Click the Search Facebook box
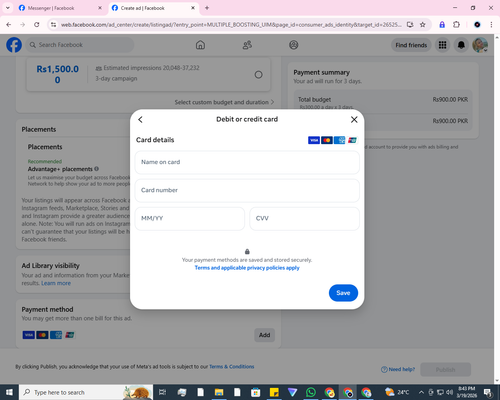Screen dimensions: 500x400 (x=80, y=45)
